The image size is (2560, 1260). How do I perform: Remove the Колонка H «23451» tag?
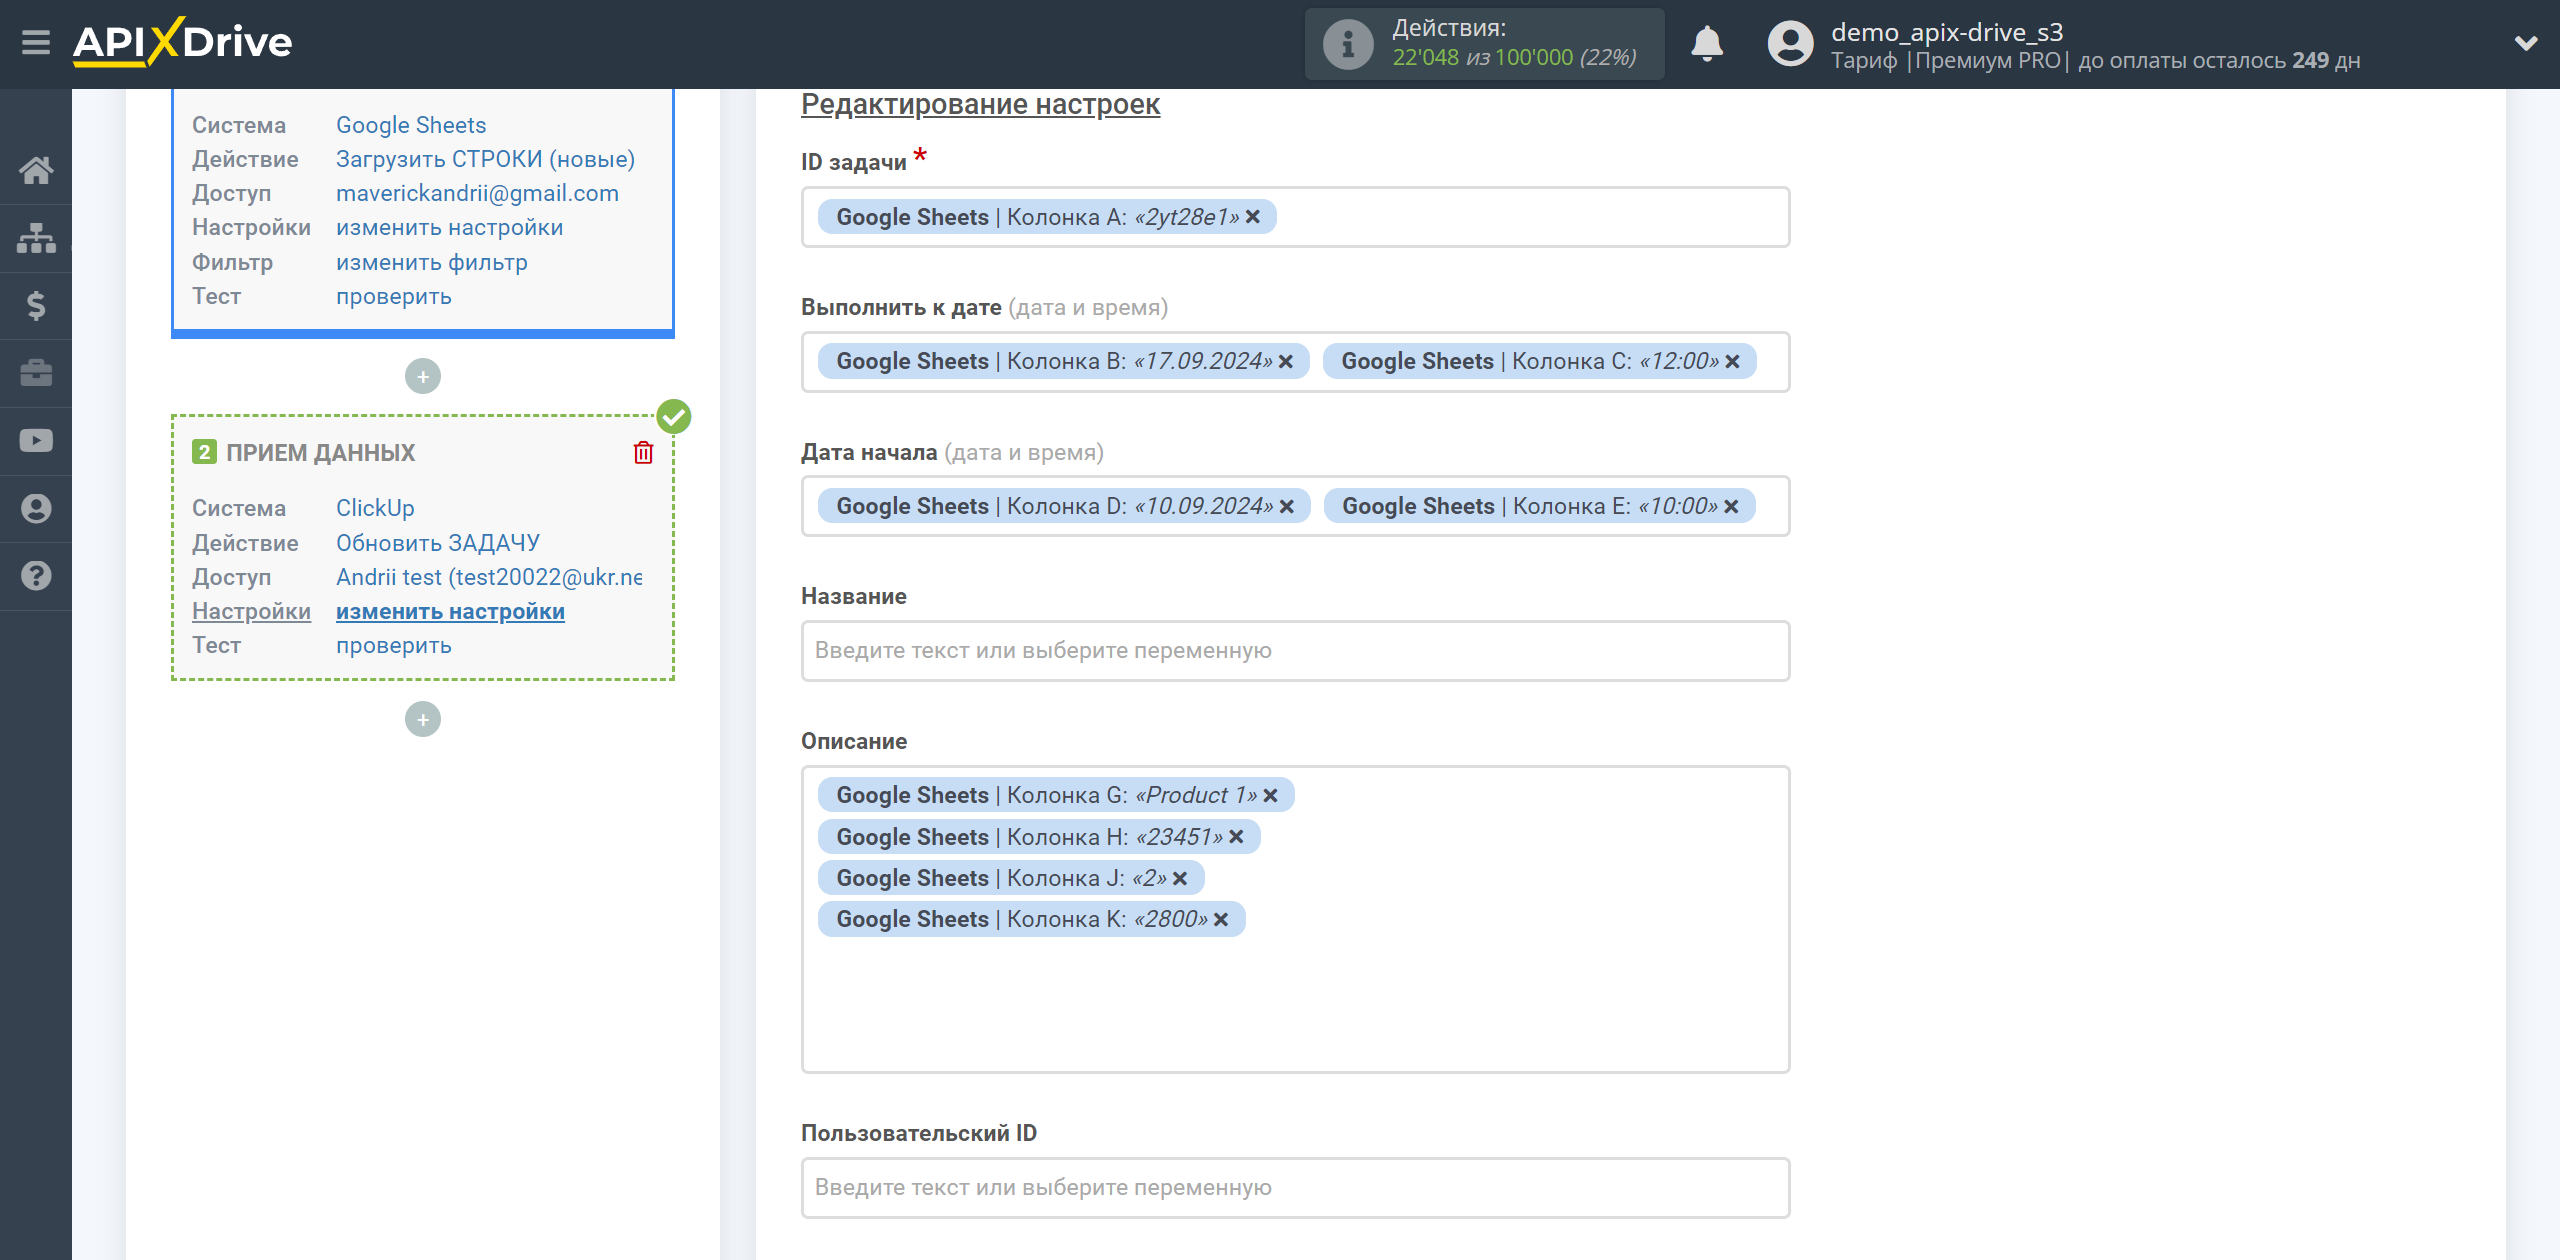pyautogui.click(x=1236, y=837)
